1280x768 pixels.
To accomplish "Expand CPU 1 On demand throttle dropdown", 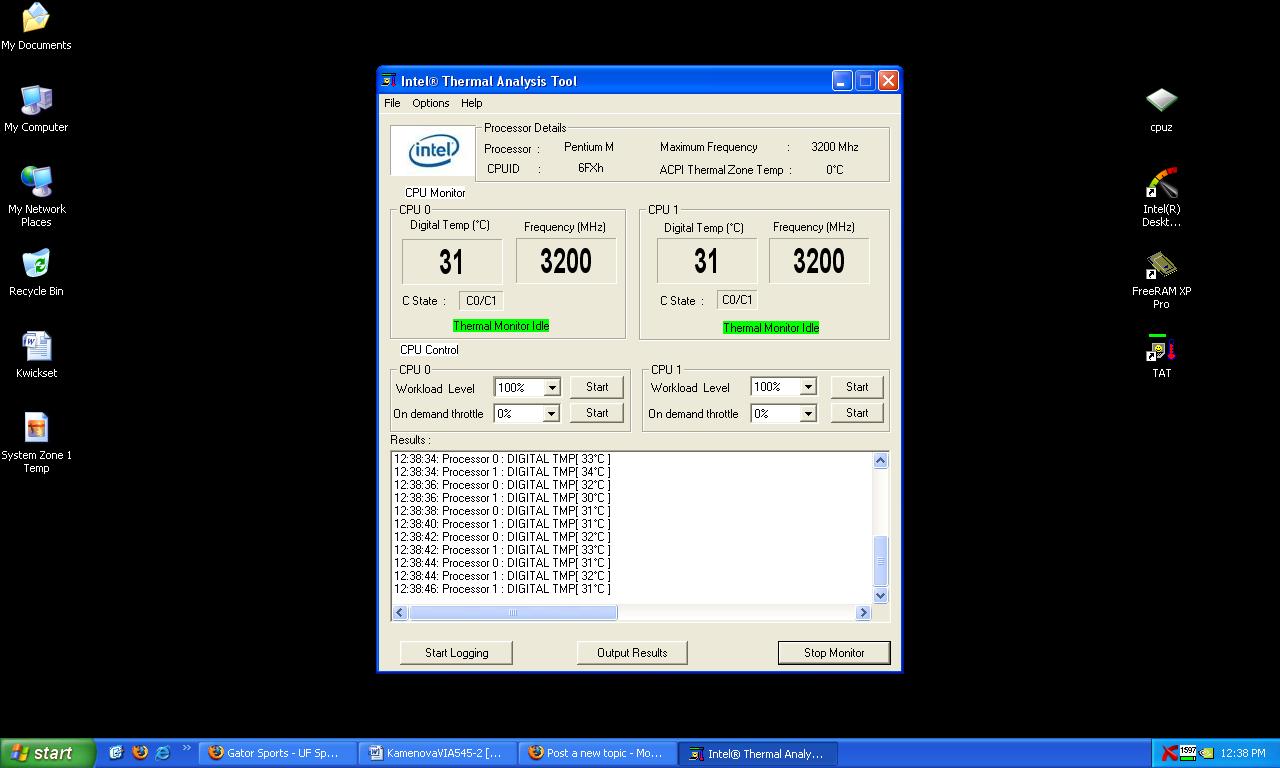I will [x=808, y=413].
